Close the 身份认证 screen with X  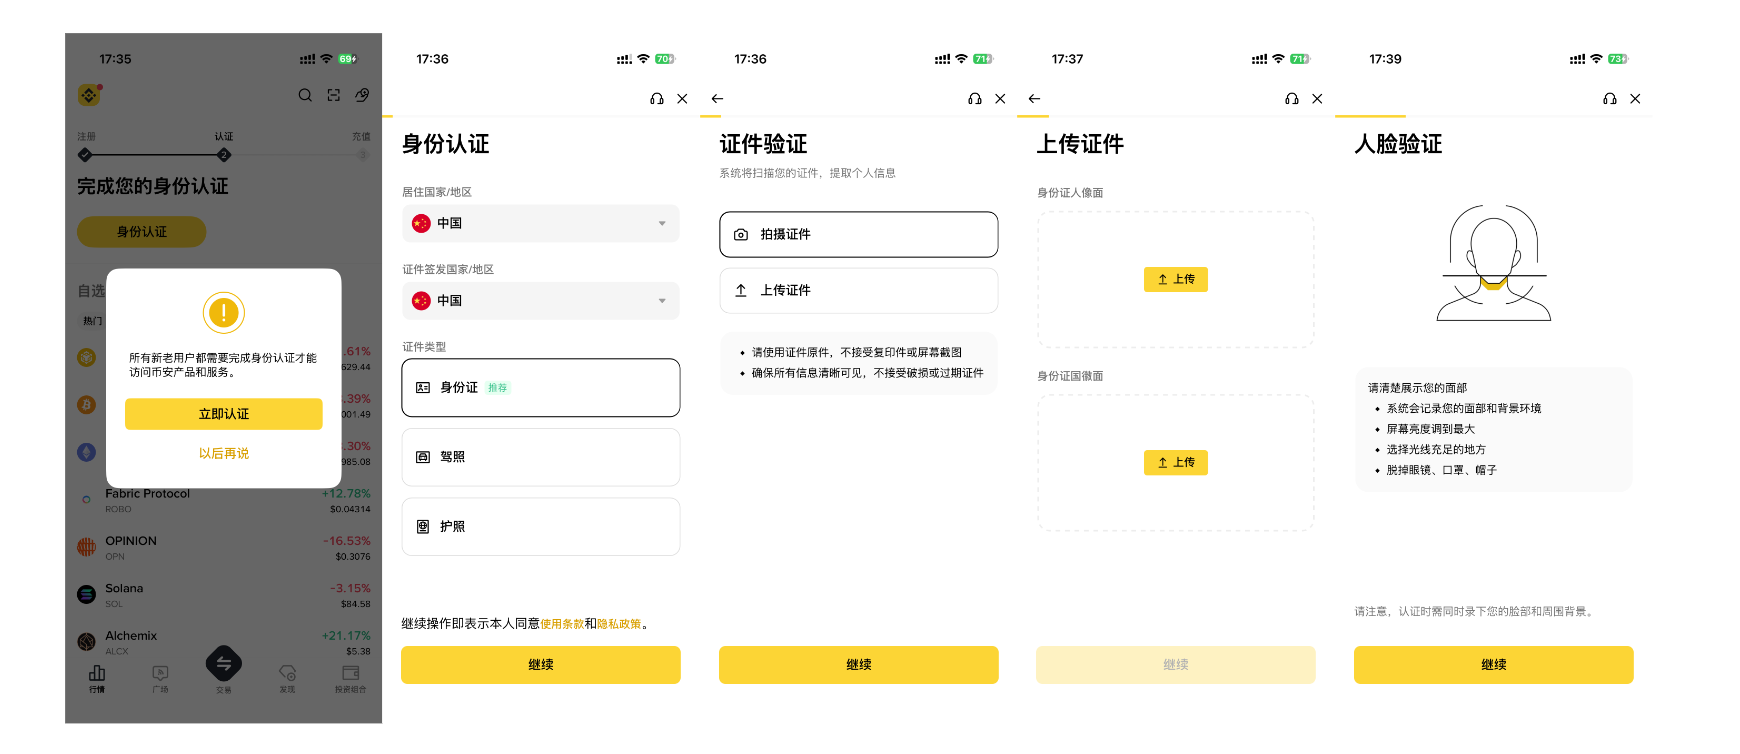(682, 99)
